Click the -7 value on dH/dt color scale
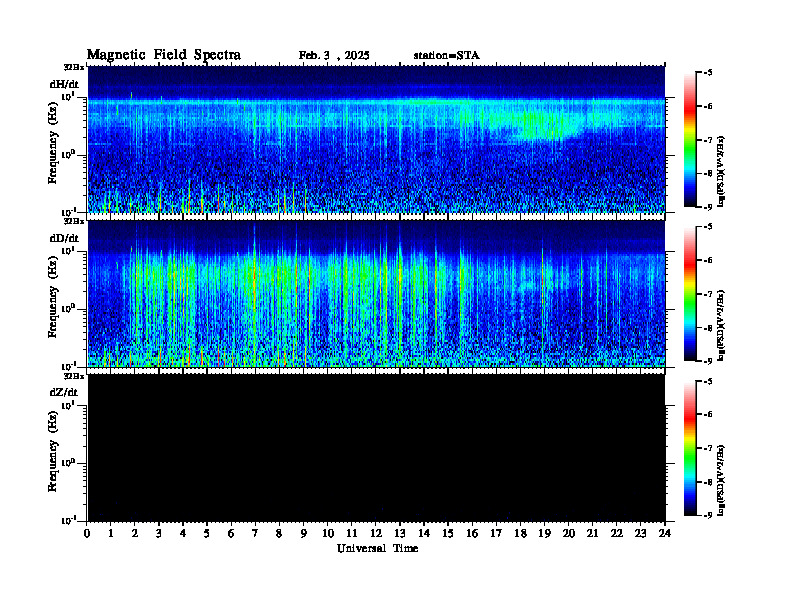 708,140
